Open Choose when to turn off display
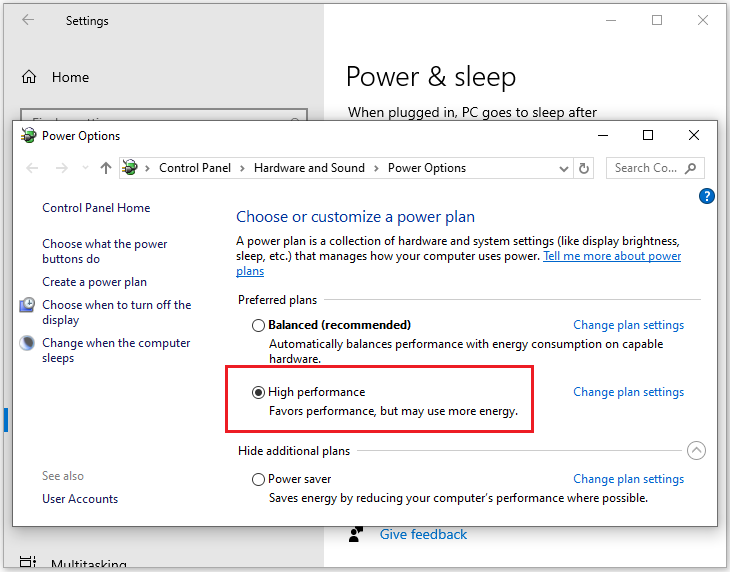 [116, 312]
